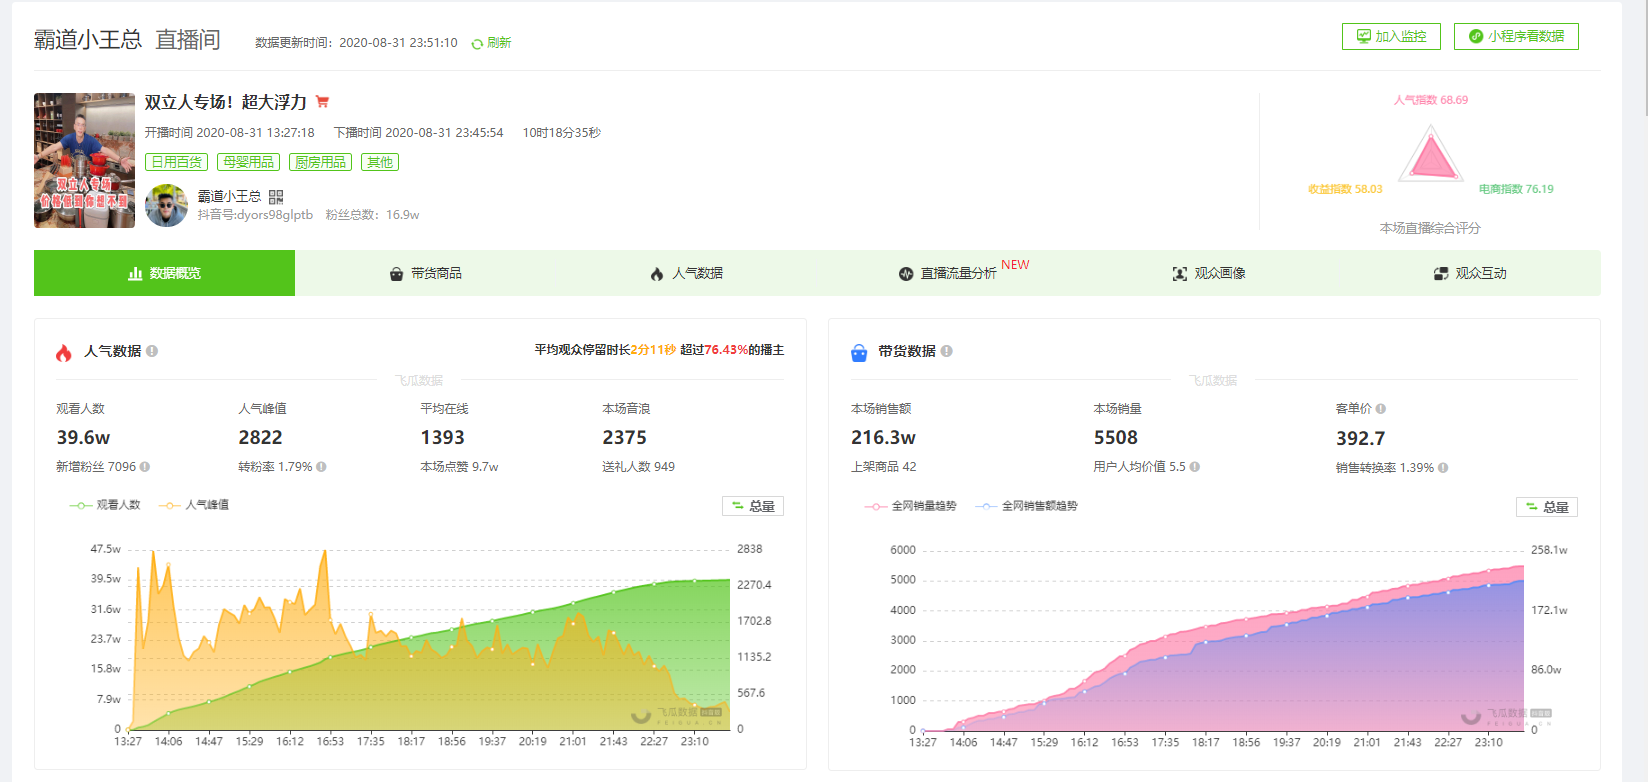
Task: Click the 本场销售额 value 216.3w
Action: click(x=883, y=438)
